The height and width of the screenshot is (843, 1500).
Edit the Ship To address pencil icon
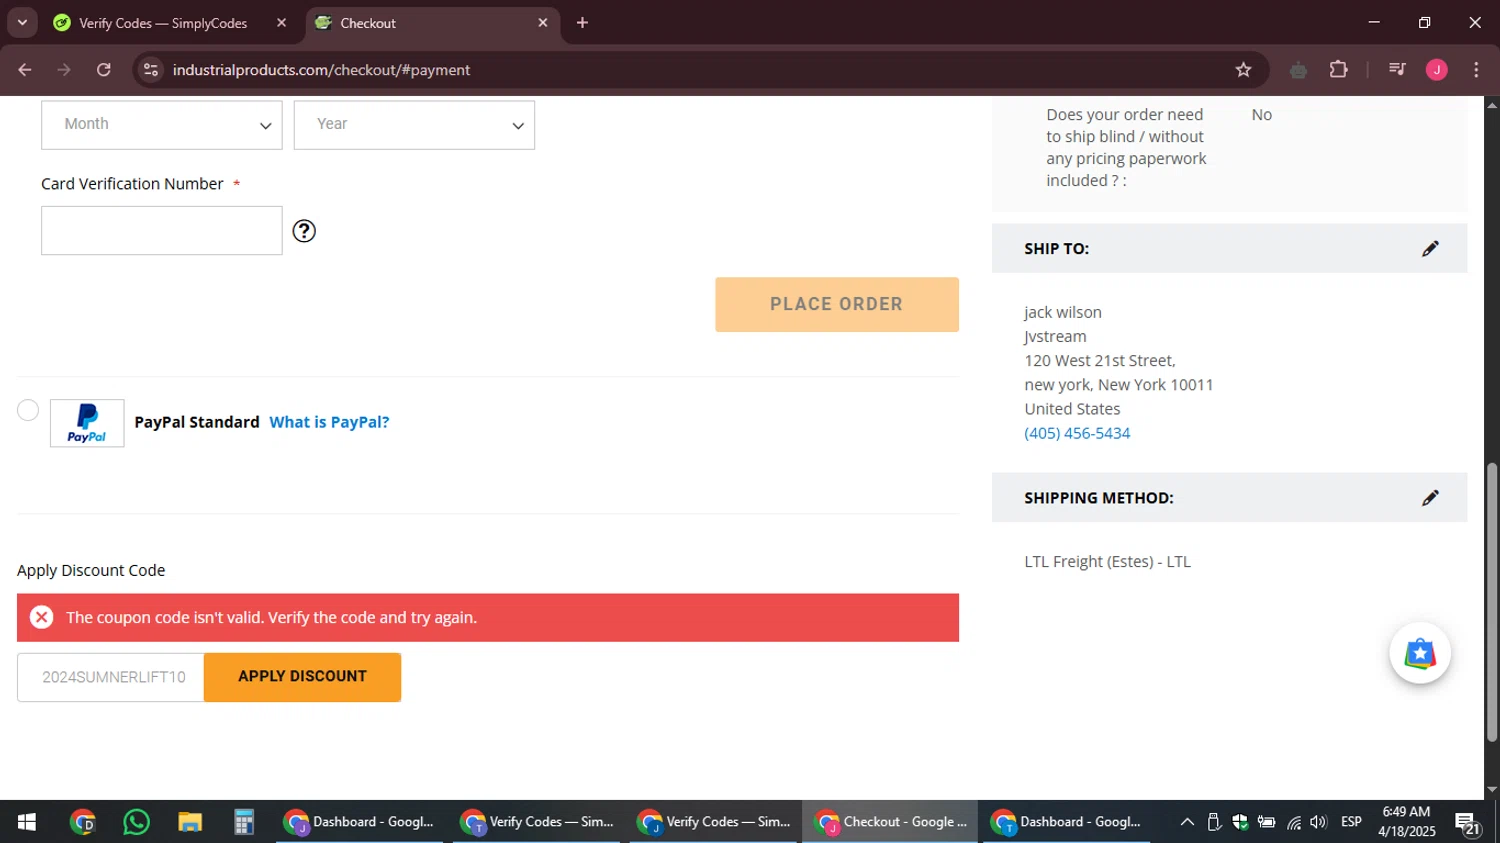[1430, 248]
